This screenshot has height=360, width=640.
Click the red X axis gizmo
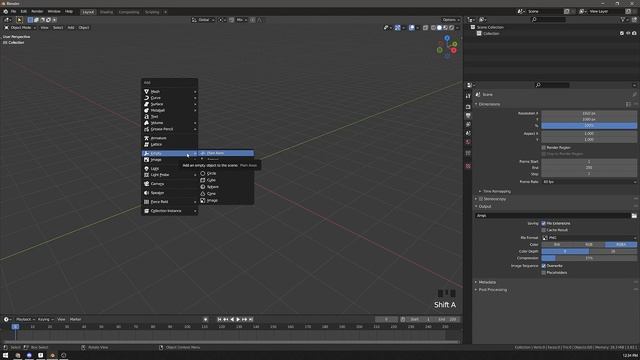tap(453, 50)
